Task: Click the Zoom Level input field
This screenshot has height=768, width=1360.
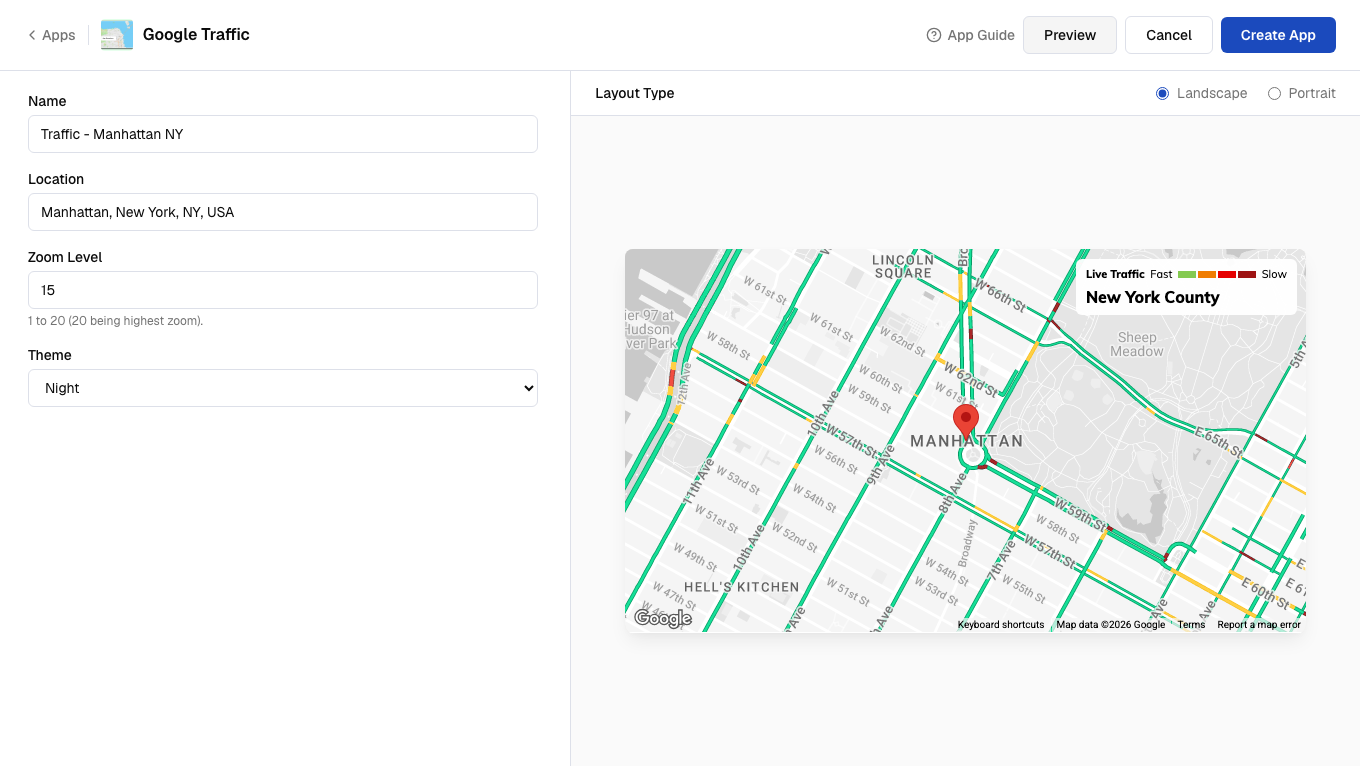Action: [x=283, y=290]
